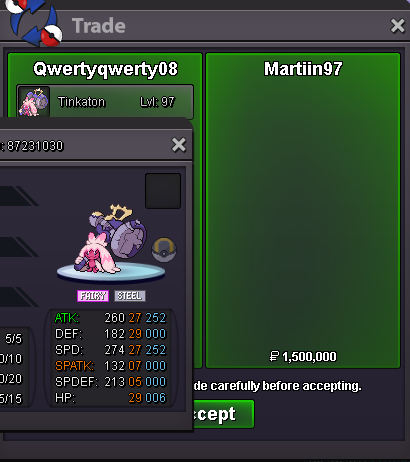
Task: Click Tinkaton's sprite icon in trade slot
Action: click(x=34, y=102)
